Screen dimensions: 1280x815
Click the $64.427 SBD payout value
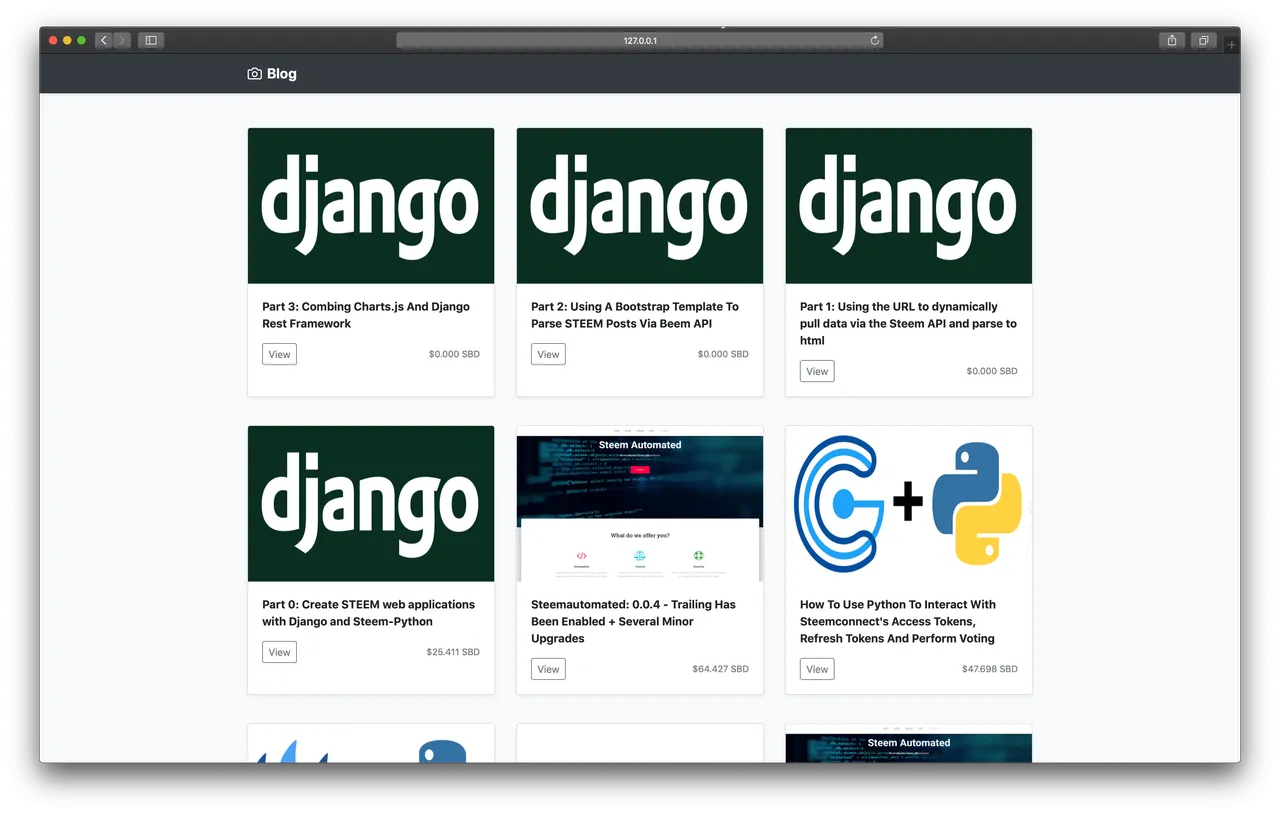point(720,669)
